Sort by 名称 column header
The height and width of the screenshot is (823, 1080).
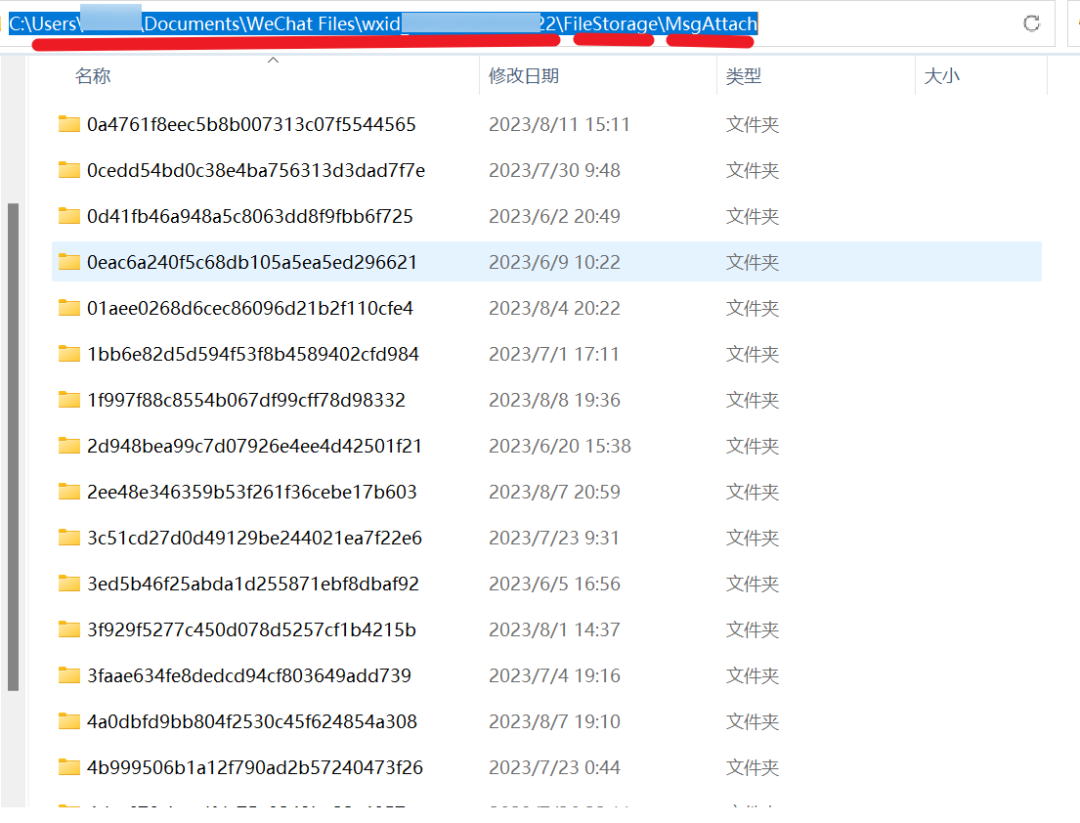tap(93, 76)
